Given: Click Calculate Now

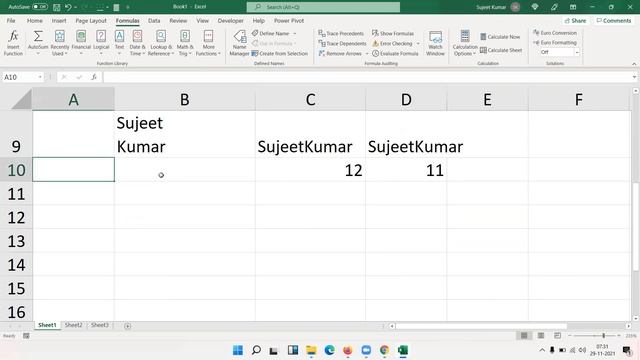Looking at the screenshot, I should (x=500, y=37).
